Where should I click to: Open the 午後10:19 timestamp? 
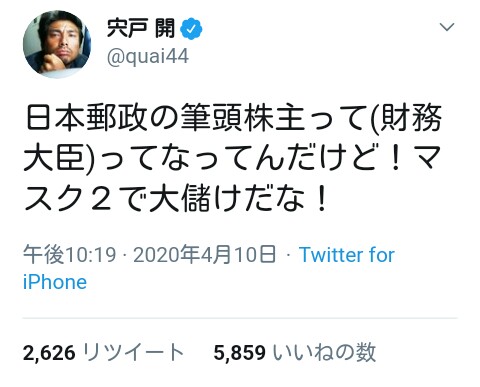point(70,255)
